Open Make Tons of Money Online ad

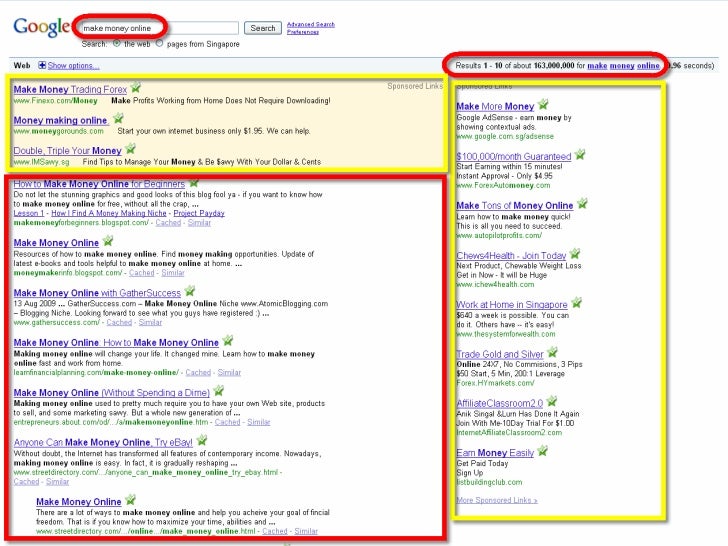click(515, 206)
